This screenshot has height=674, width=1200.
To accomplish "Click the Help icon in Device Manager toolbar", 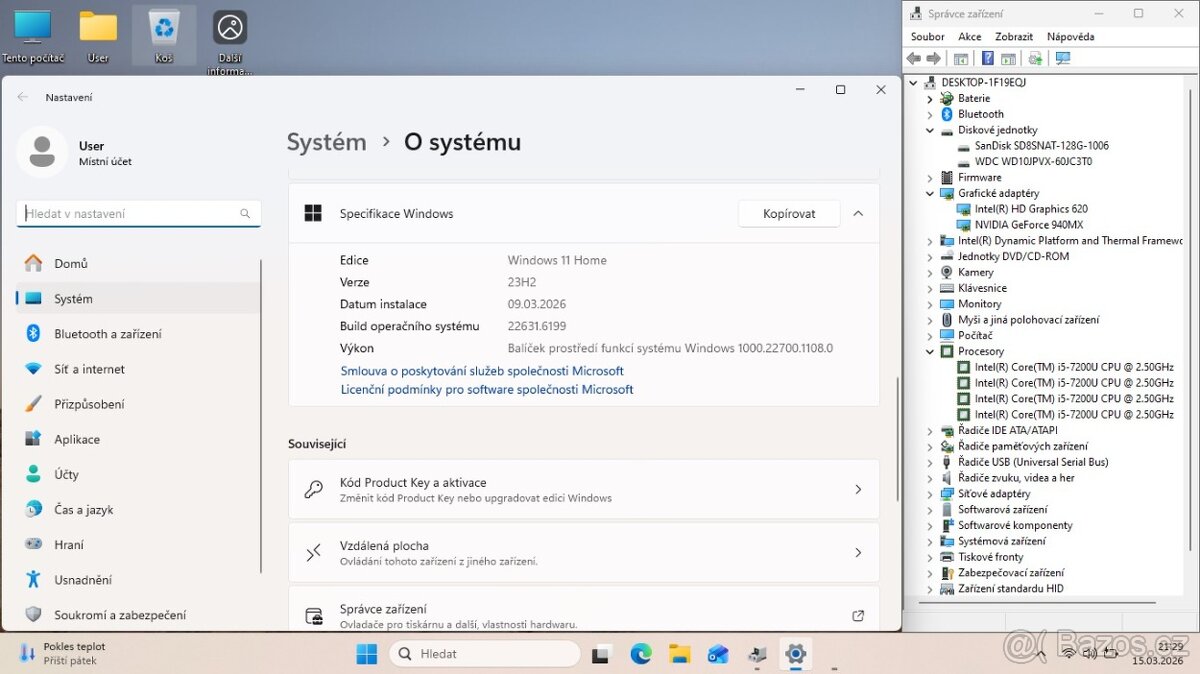I will pyautogui.click(x=987, y=58).
